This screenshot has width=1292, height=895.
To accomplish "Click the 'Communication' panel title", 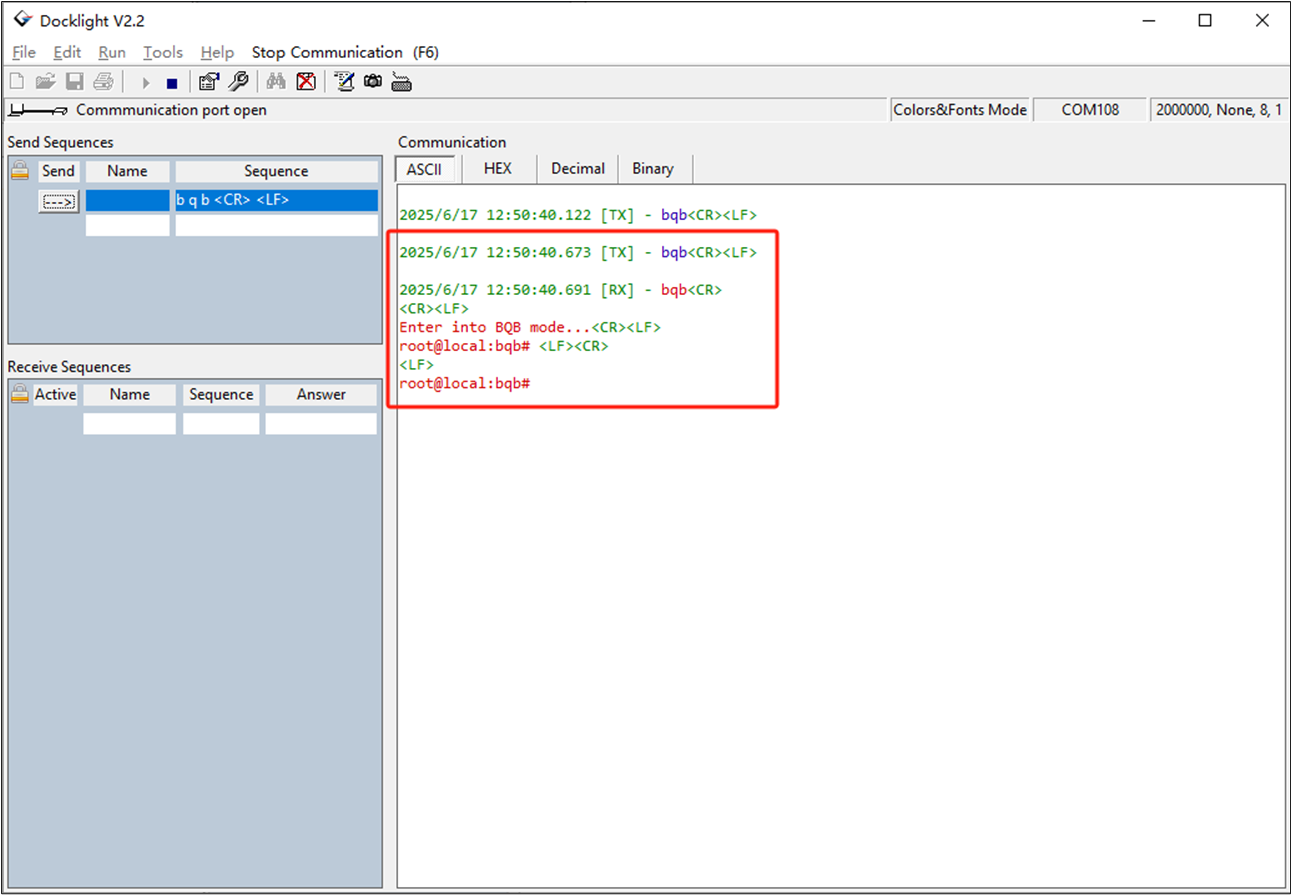I will pos(452,142).
